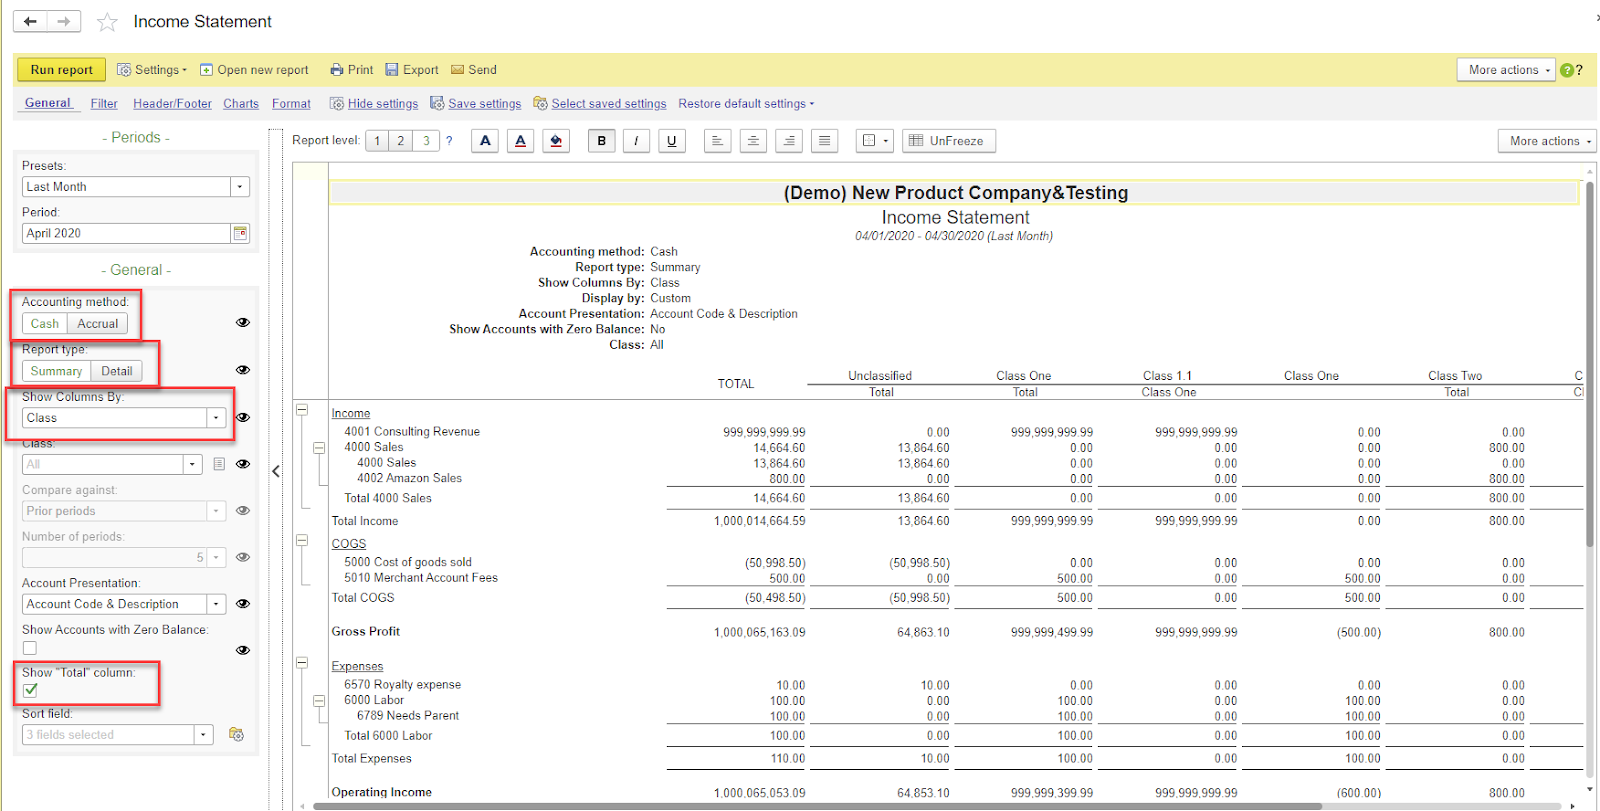Collapse the Expenses section
Image resolution: width=1600 pixels, height=811 pixels.
(302, 663)
